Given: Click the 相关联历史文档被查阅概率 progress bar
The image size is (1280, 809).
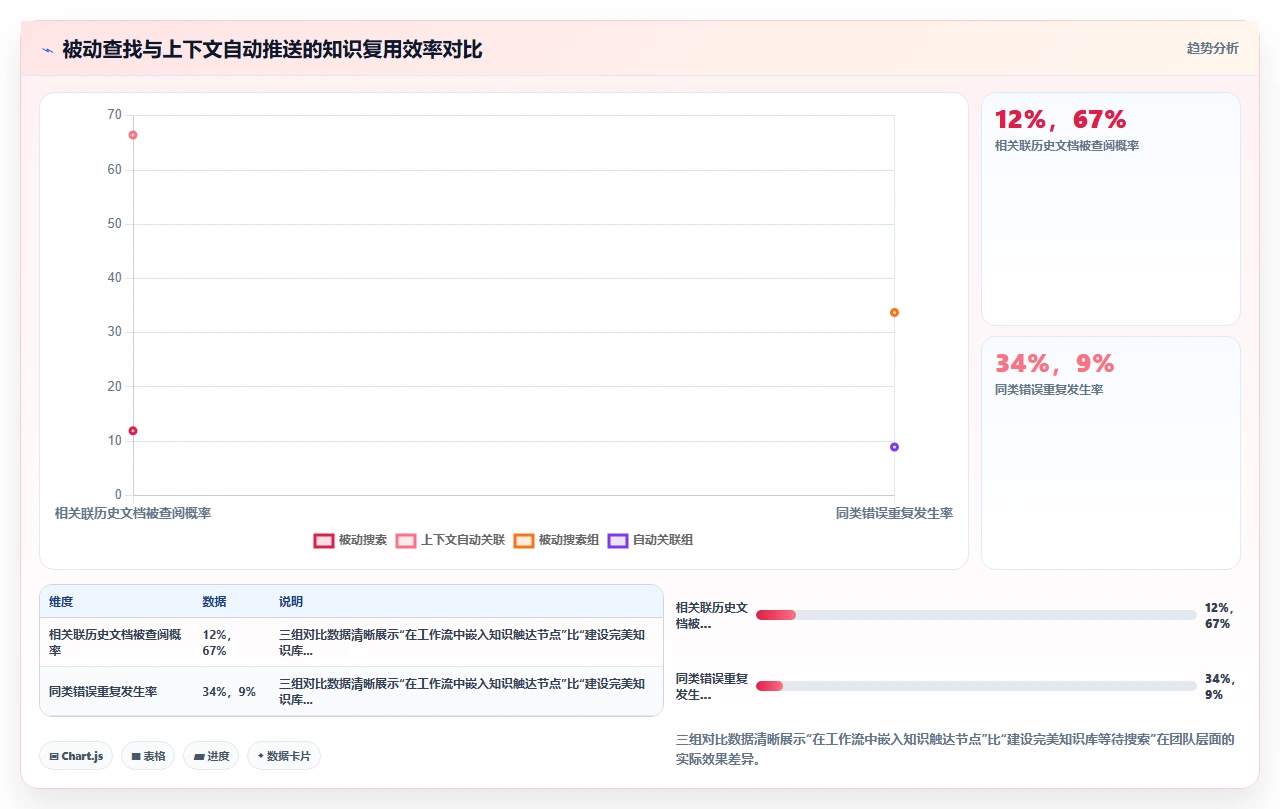Looking at the screenshot, I should (x=976, y=615).
